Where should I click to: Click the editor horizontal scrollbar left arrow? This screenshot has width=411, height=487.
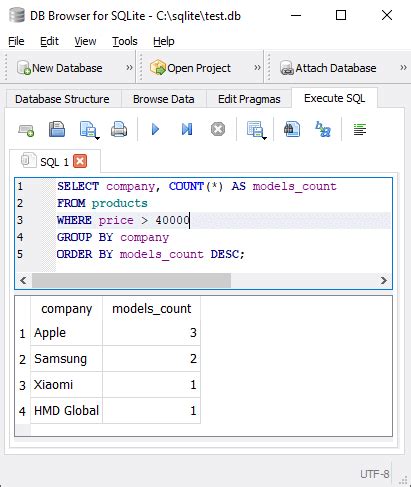tap(23, 281)
